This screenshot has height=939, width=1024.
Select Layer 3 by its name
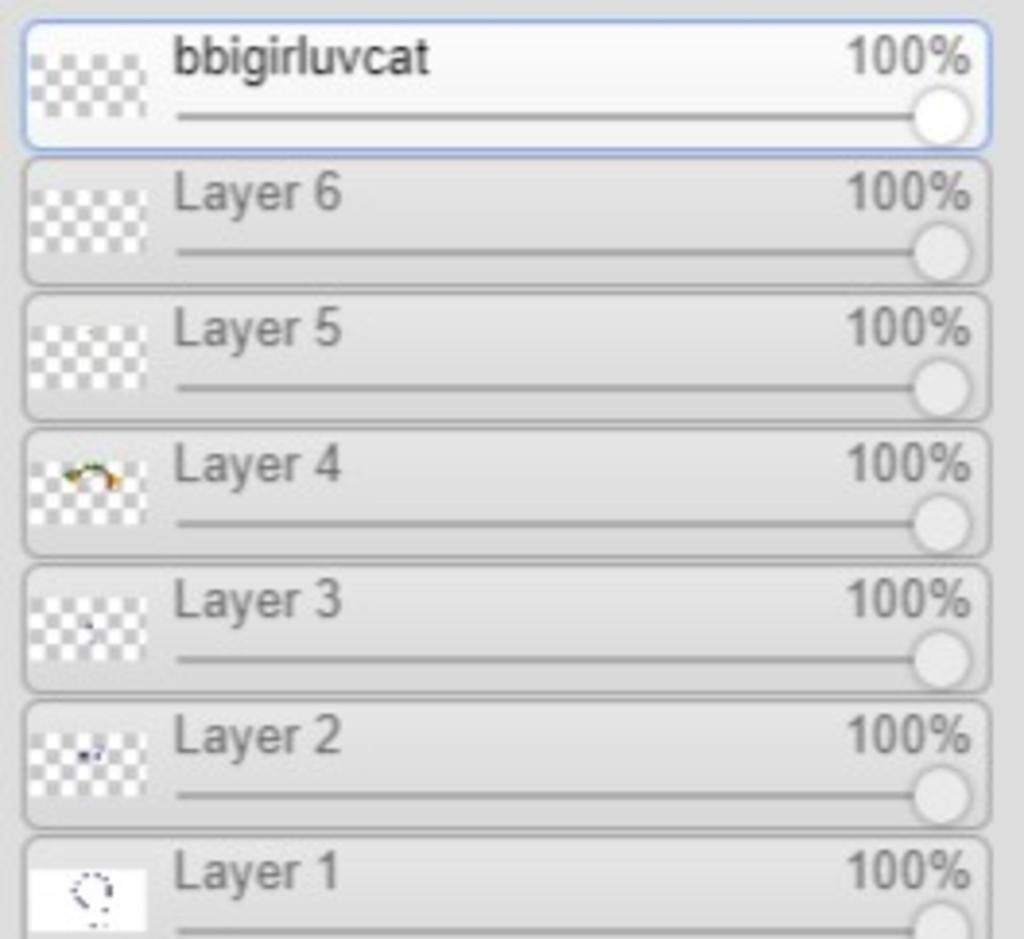pos(257,601)
